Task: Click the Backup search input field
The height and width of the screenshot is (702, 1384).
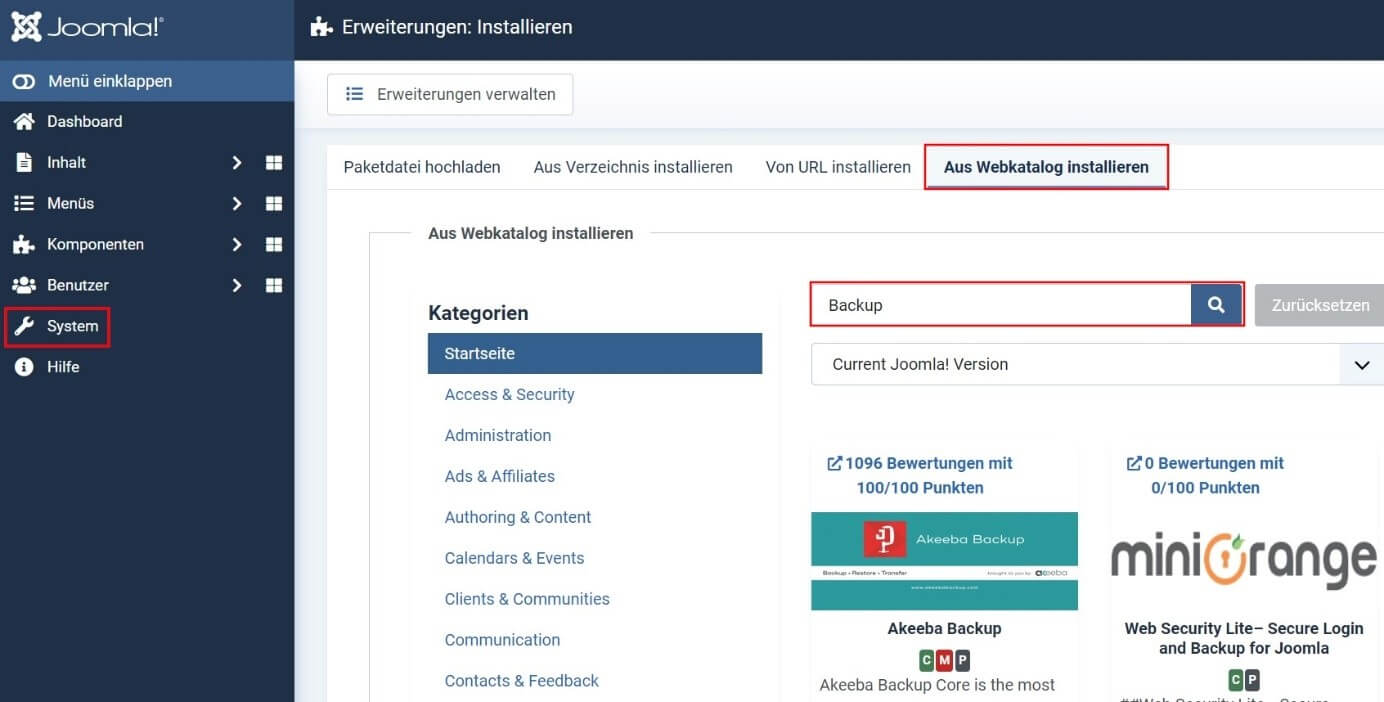Action: (x=1001, y=305)
